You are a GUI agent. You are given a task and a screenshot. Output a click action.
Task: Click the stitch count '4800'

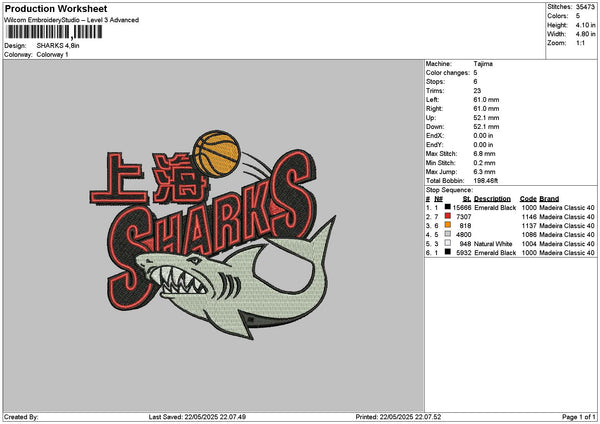(x=464, y=235)
